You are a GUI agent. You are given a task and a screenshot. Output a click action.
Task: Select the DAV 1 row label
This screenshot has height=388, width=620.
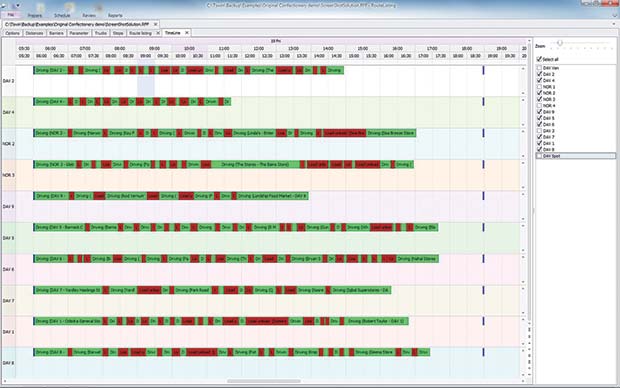pyautogui.click(x=8, y=332)
